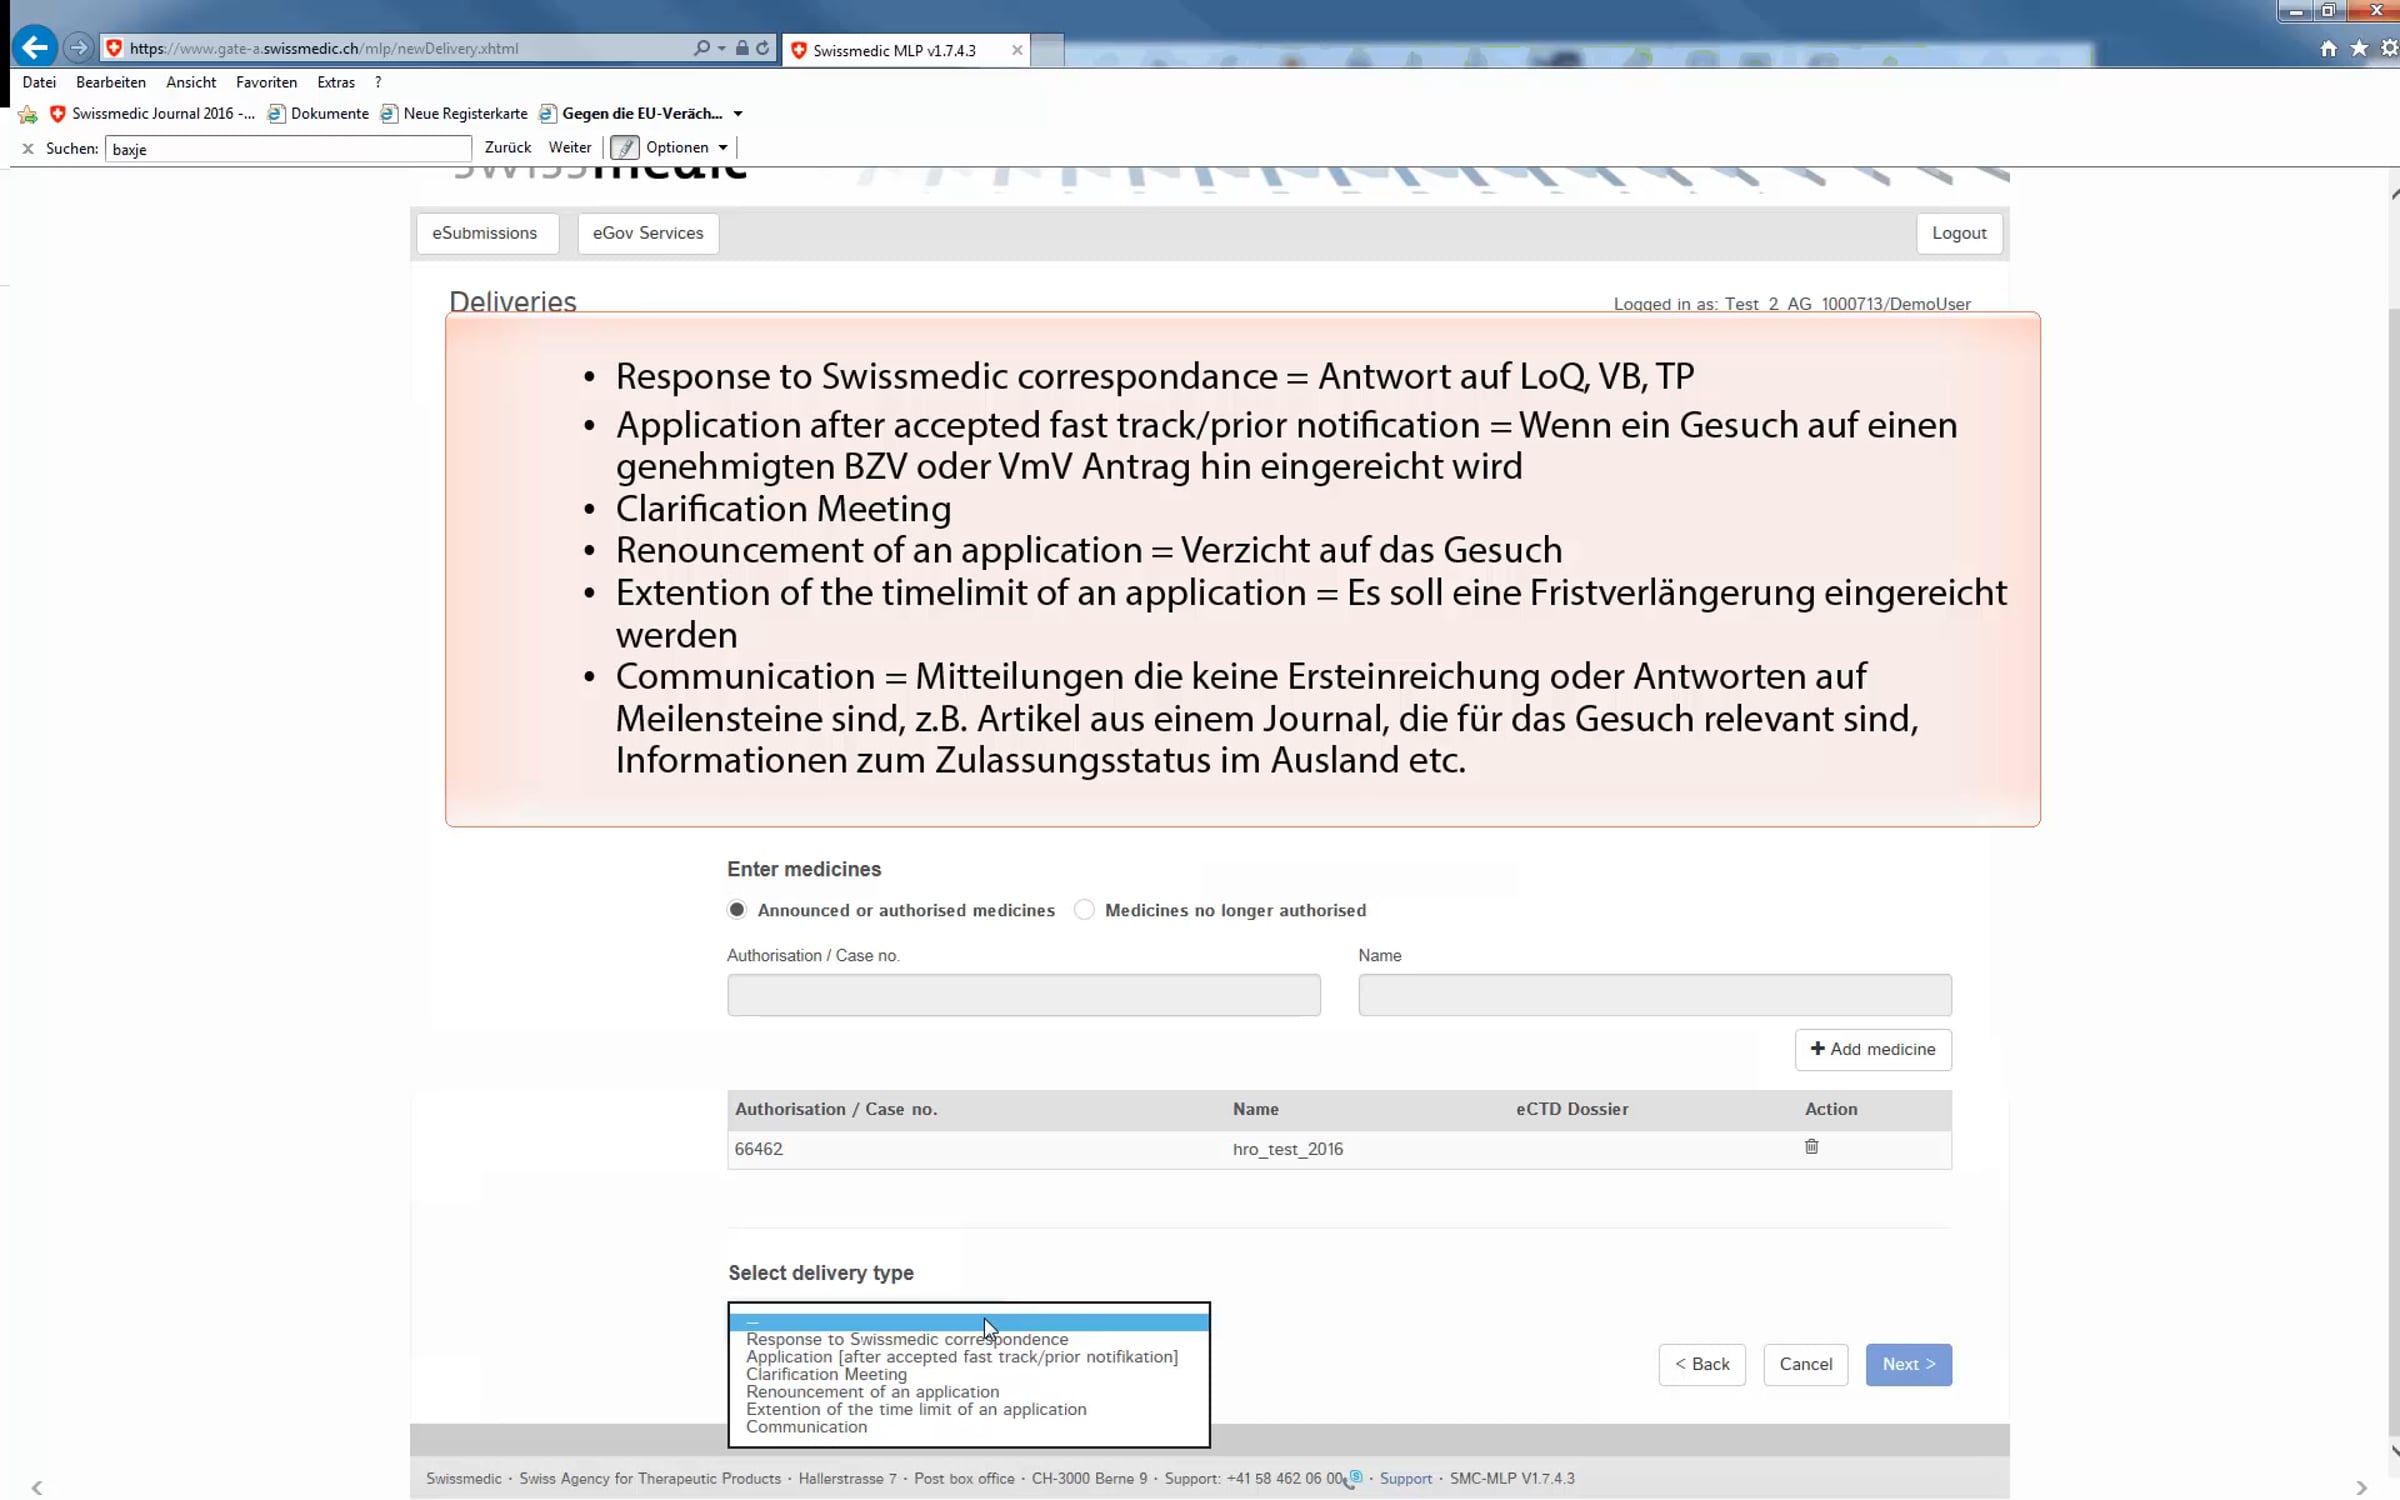Screen dimensions: 2400x1500
Task: Click the highlighter icon next to Optionen
Action: tap(624, 148)
